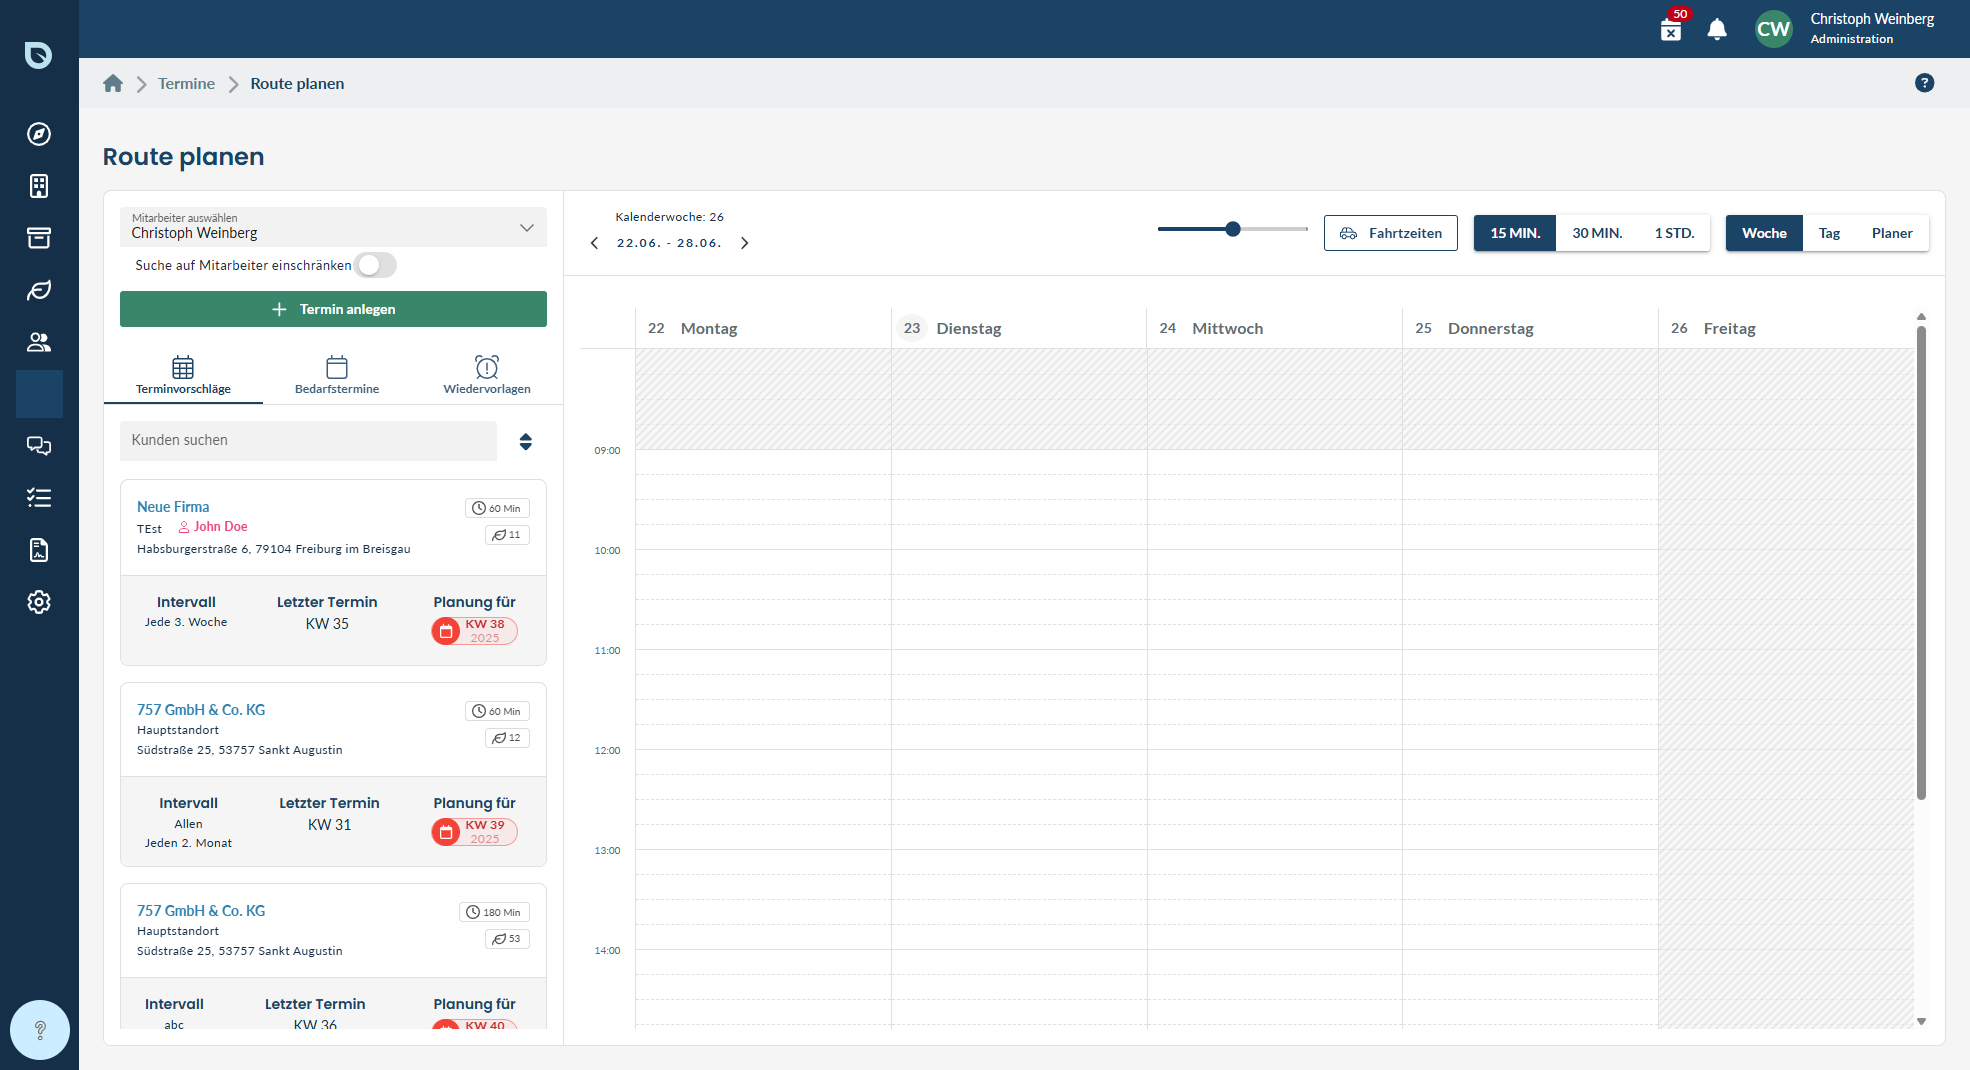Click the question mark help icon top right

[x=1924, y=83]
